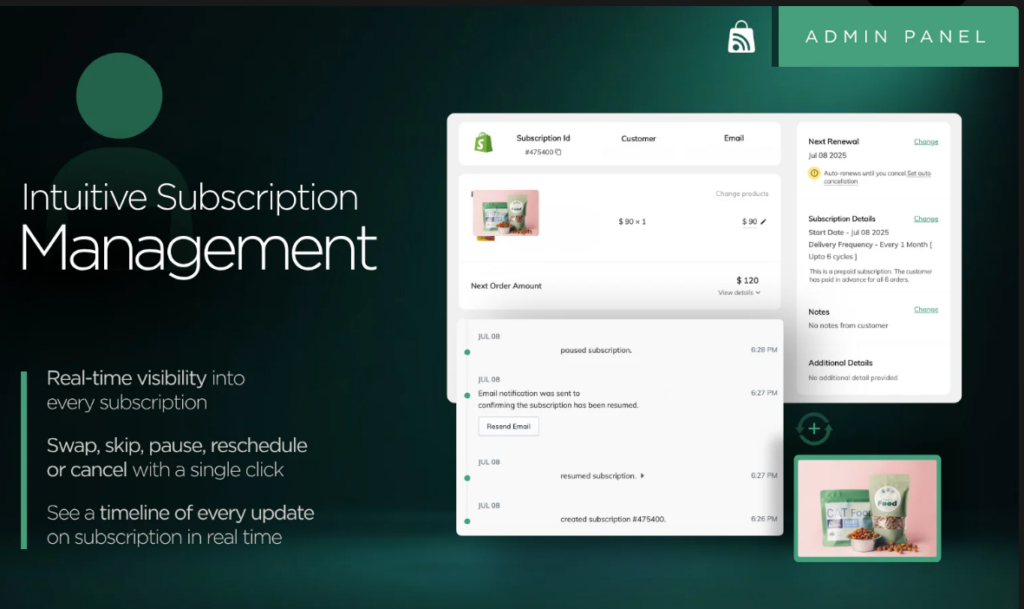Click the Resend Email button

508,426
